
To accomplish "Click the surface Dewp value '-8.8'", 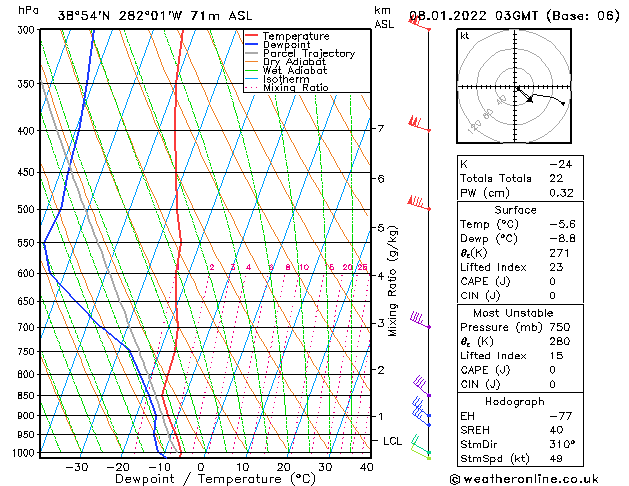I will click(562, 239).
